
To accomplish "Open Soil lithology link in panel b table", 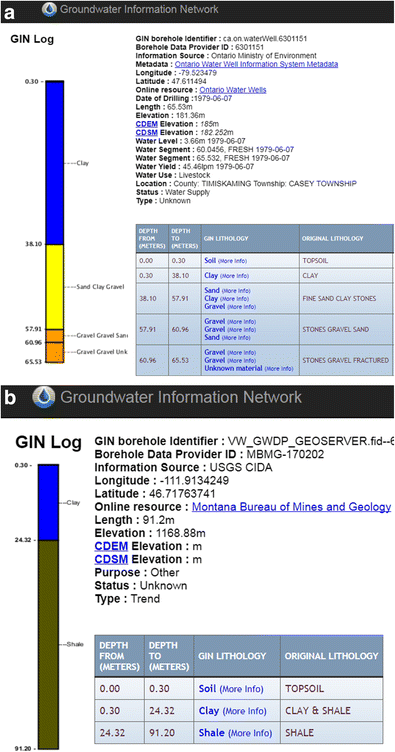I will click(208, 689).
